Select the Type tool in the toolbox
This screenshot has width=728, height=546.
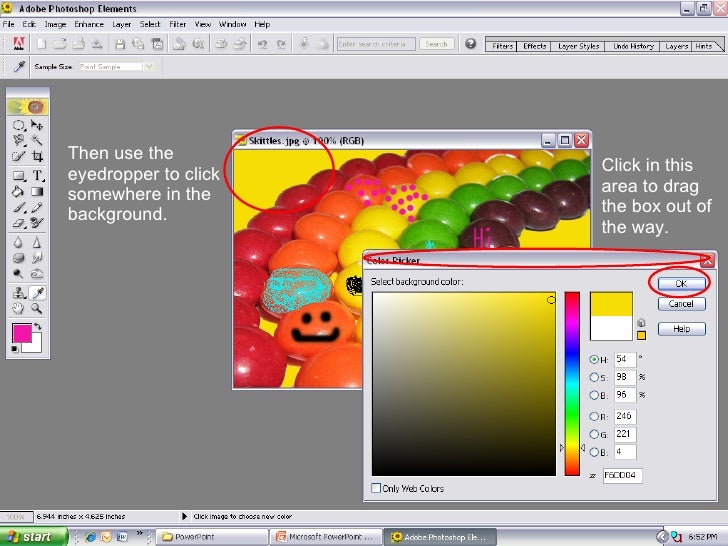37,174
